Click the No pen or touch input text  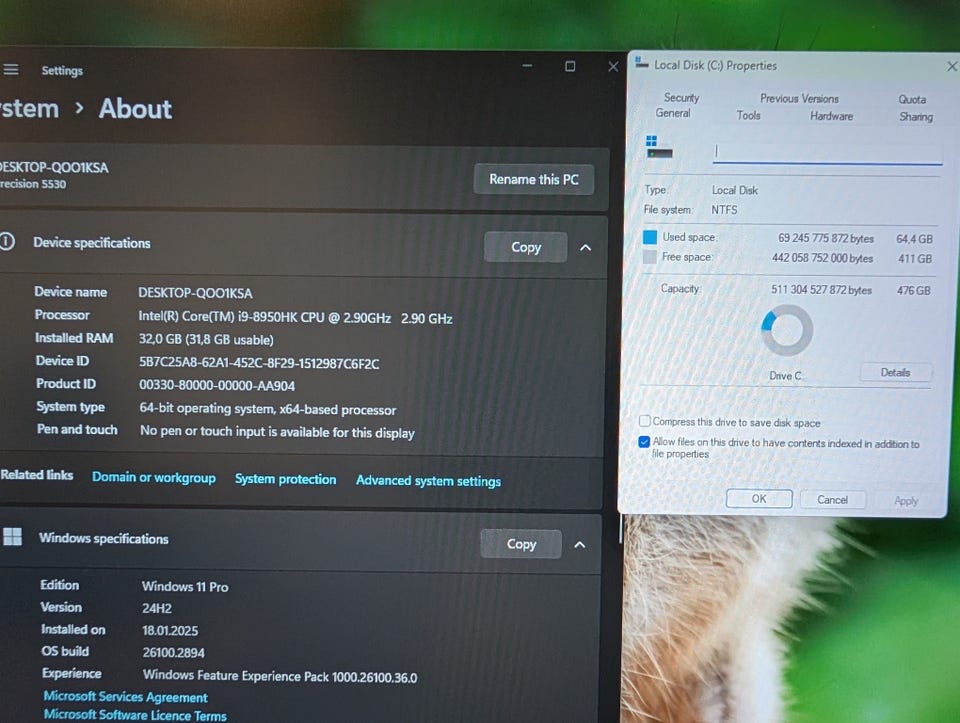277,432
